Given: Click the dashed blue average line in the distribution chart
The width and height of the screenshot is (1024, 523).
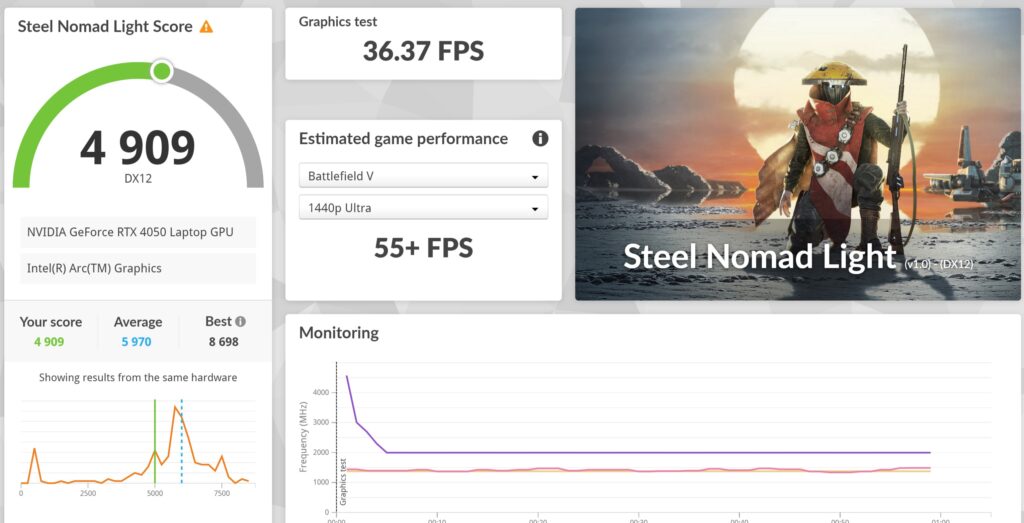Looking at the screenshot, I should 182,441.
